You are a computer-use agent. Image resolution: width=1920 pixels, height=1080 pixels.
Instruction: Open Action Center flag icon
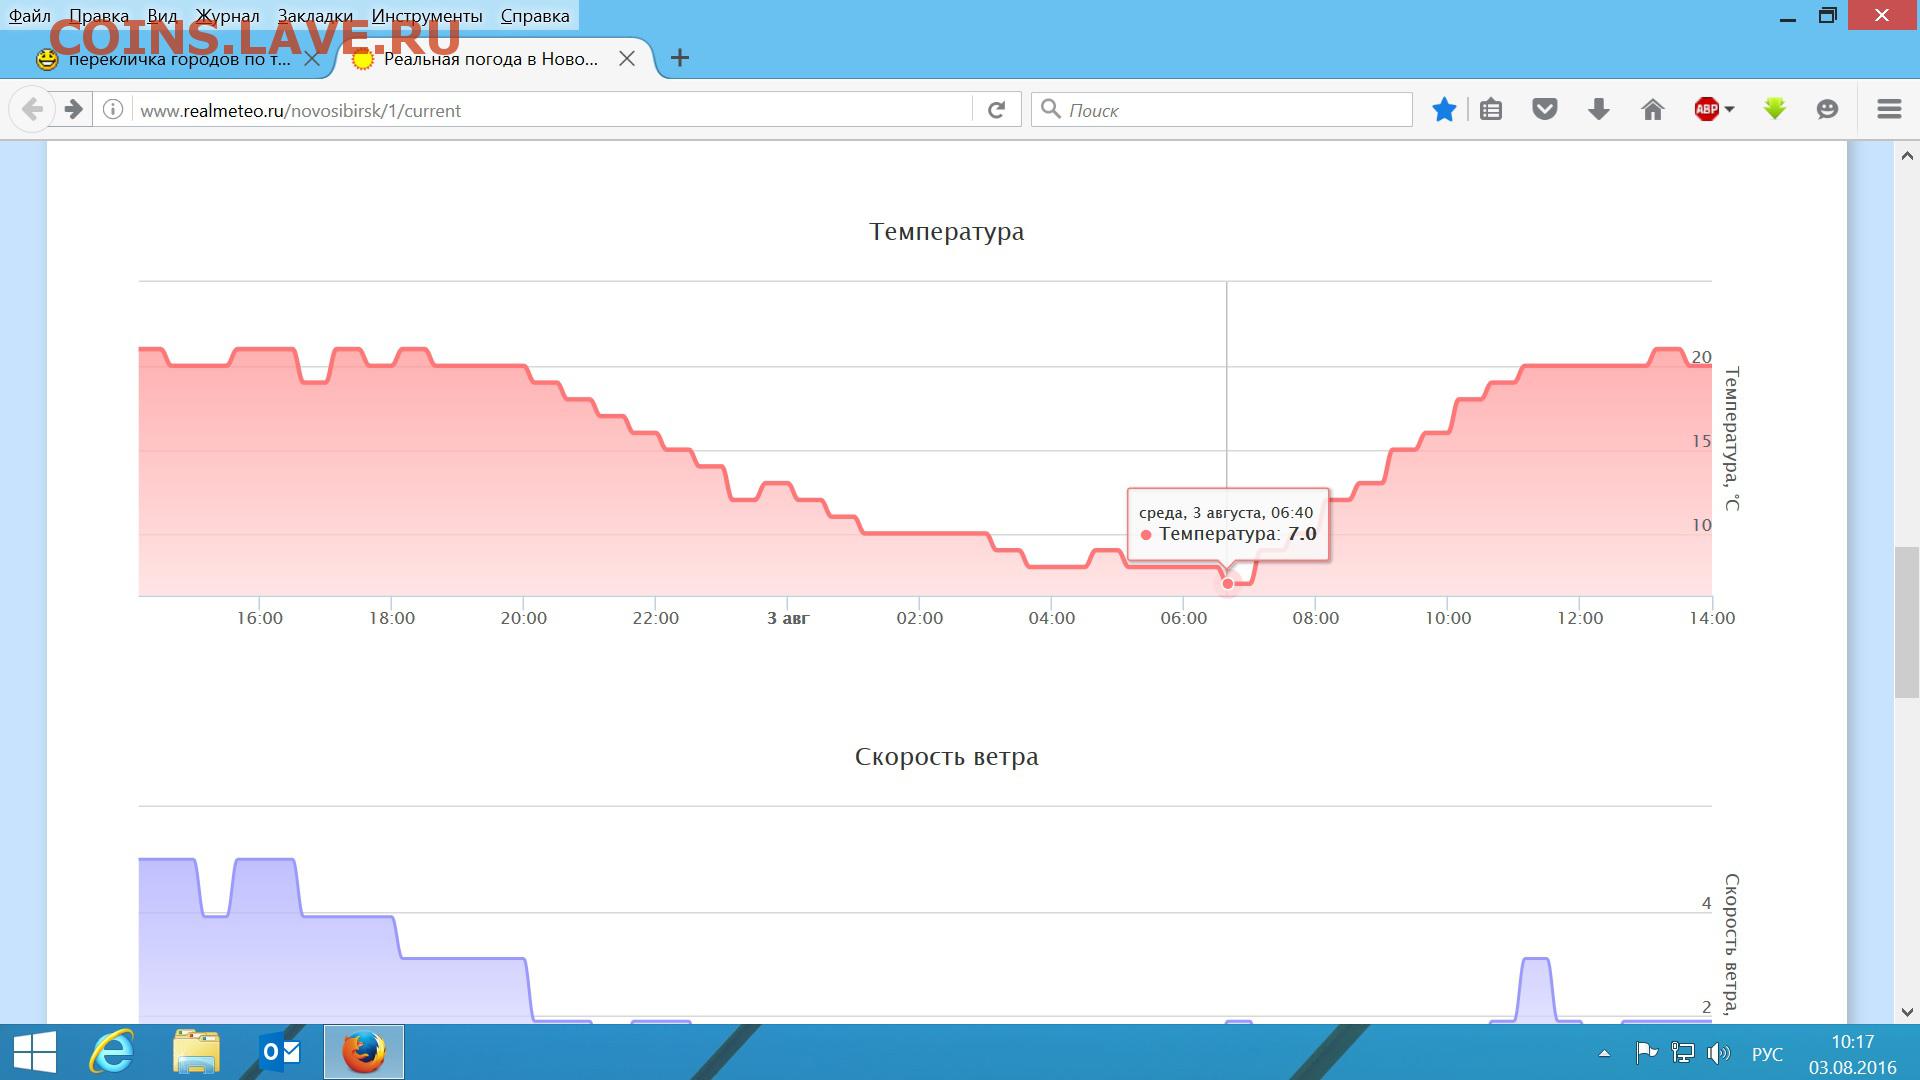pos(1646,1053)
